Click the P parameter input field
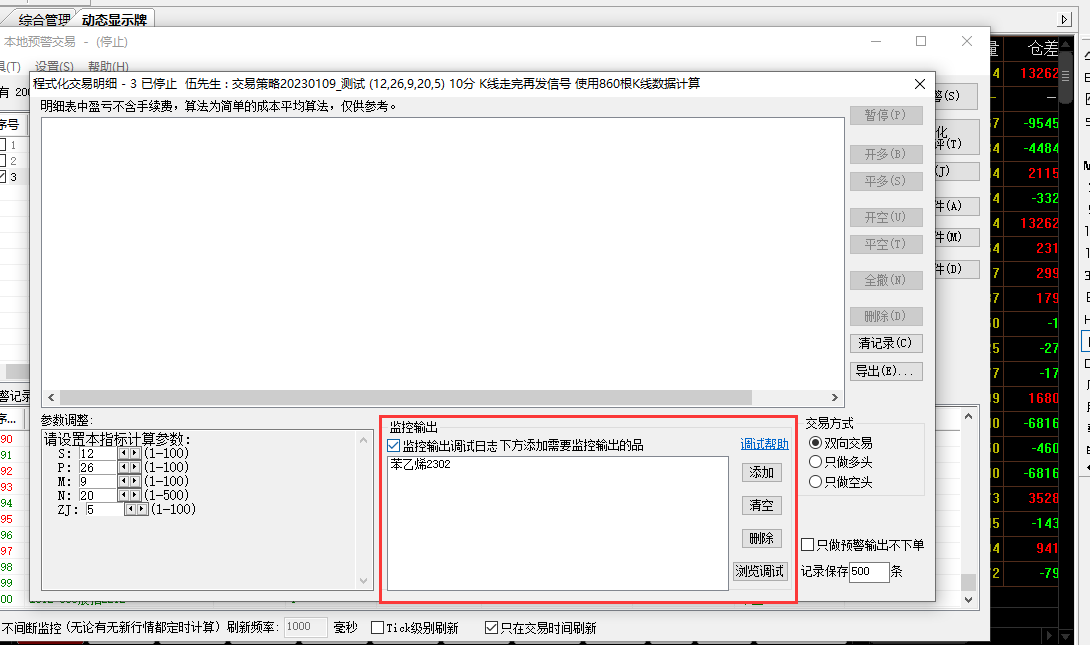Viewport: 1090px width, 645px height. point(97,467)
